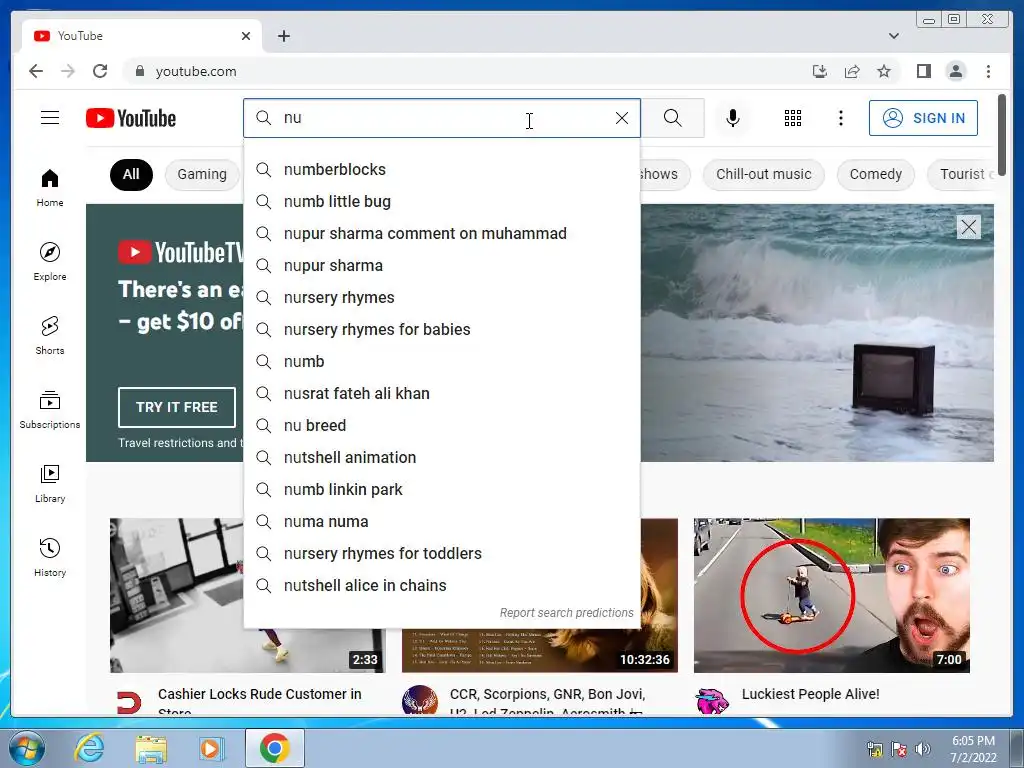Choose the 'nu breed' suggestion
Image resolution: width=1024 pixels, height=768 pixels.
pos(442,426)
